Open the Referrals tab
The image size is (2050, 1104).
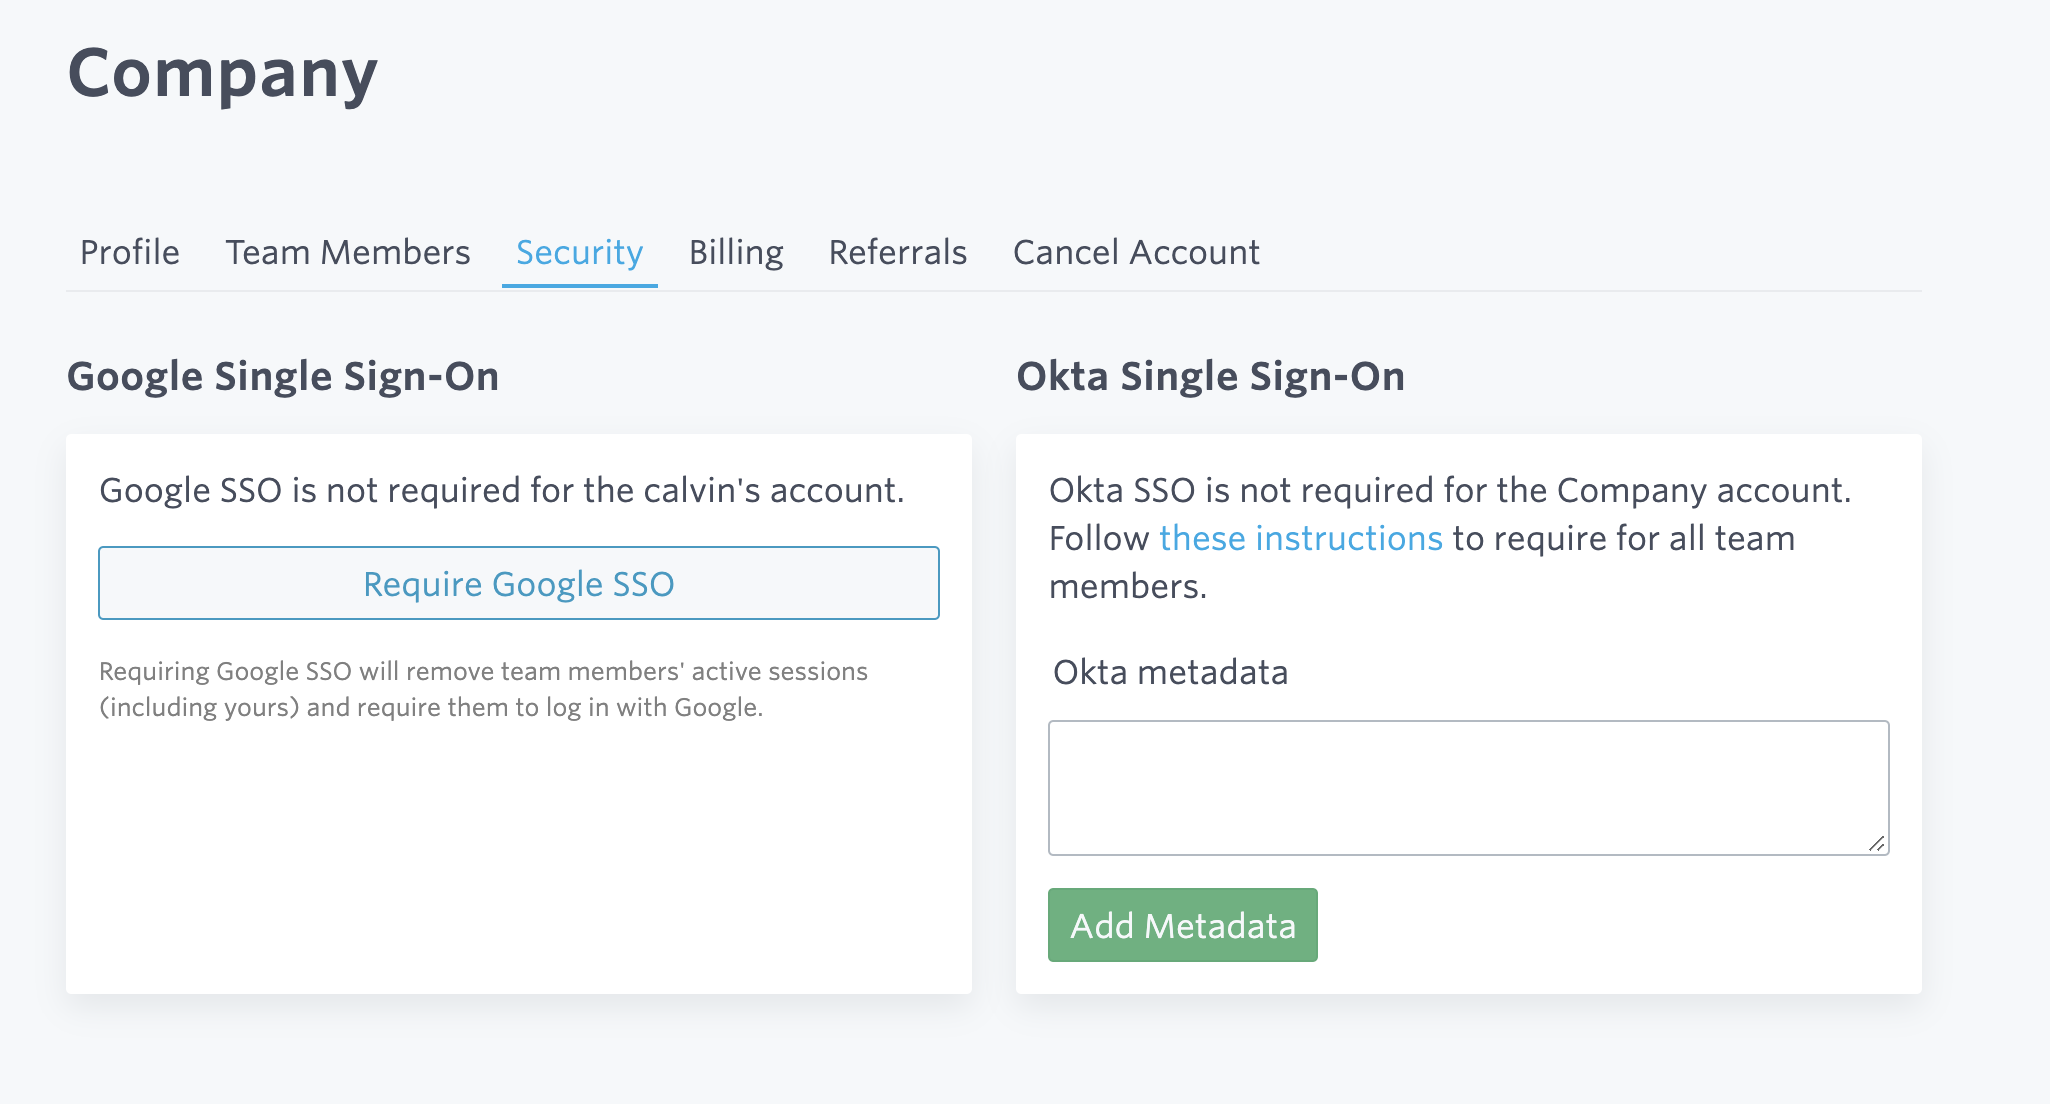(897, 252)
